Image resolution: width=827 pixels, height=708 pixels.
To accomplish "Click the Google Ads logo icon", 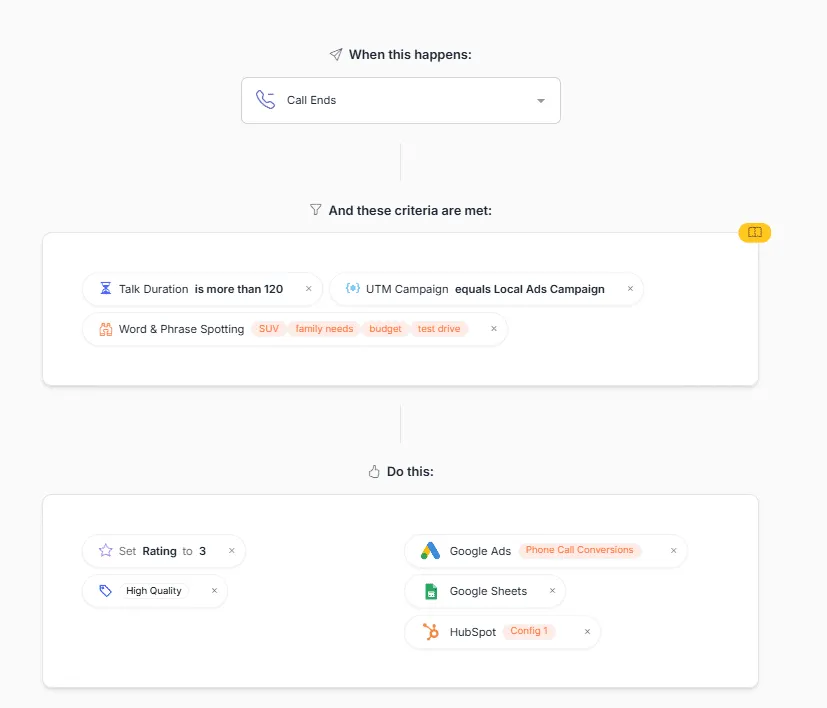I will [x=430, y=551].
